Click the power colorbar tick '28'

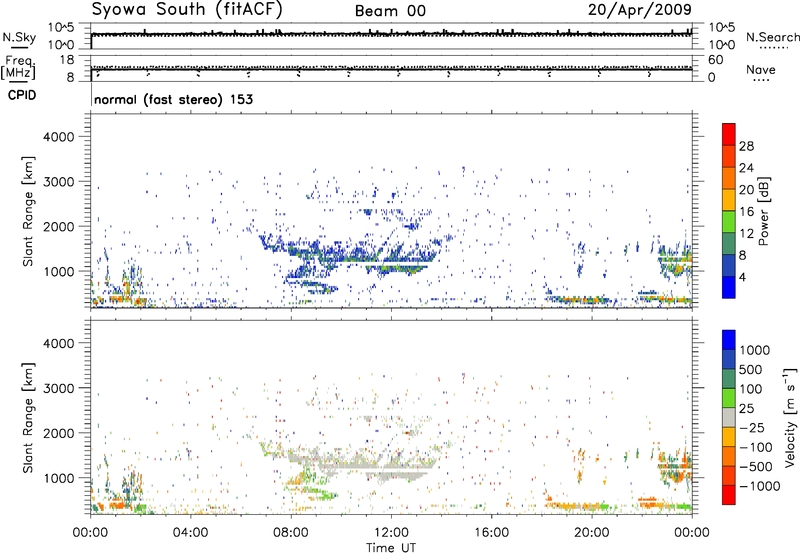point(746,146)
